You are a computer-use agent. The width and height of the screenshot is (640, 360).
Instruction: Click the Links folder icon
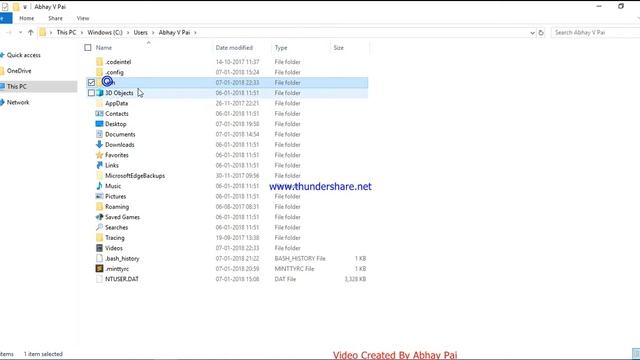point(99,165)
